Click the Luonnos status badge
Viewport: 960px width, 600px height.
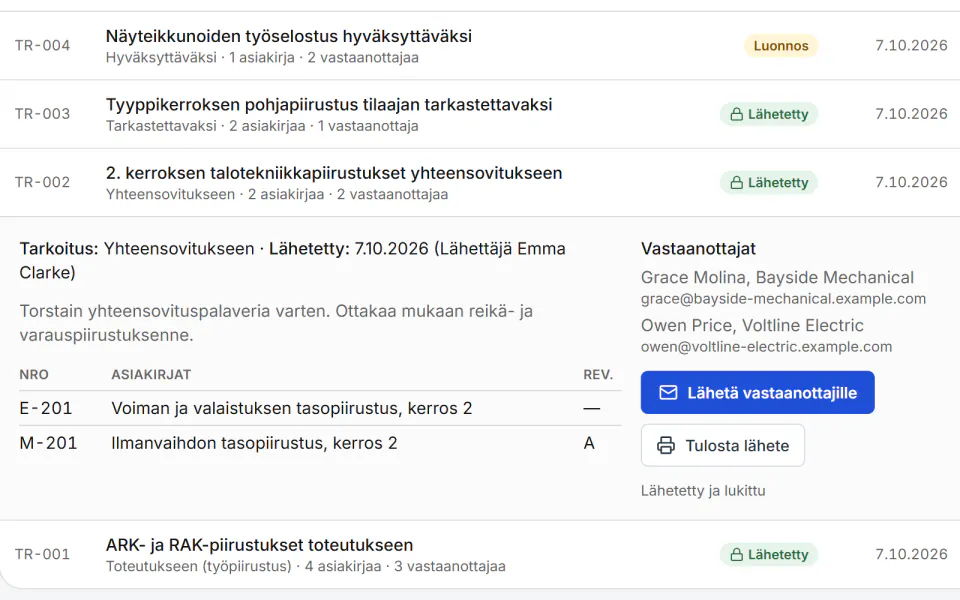coord(781,46)
